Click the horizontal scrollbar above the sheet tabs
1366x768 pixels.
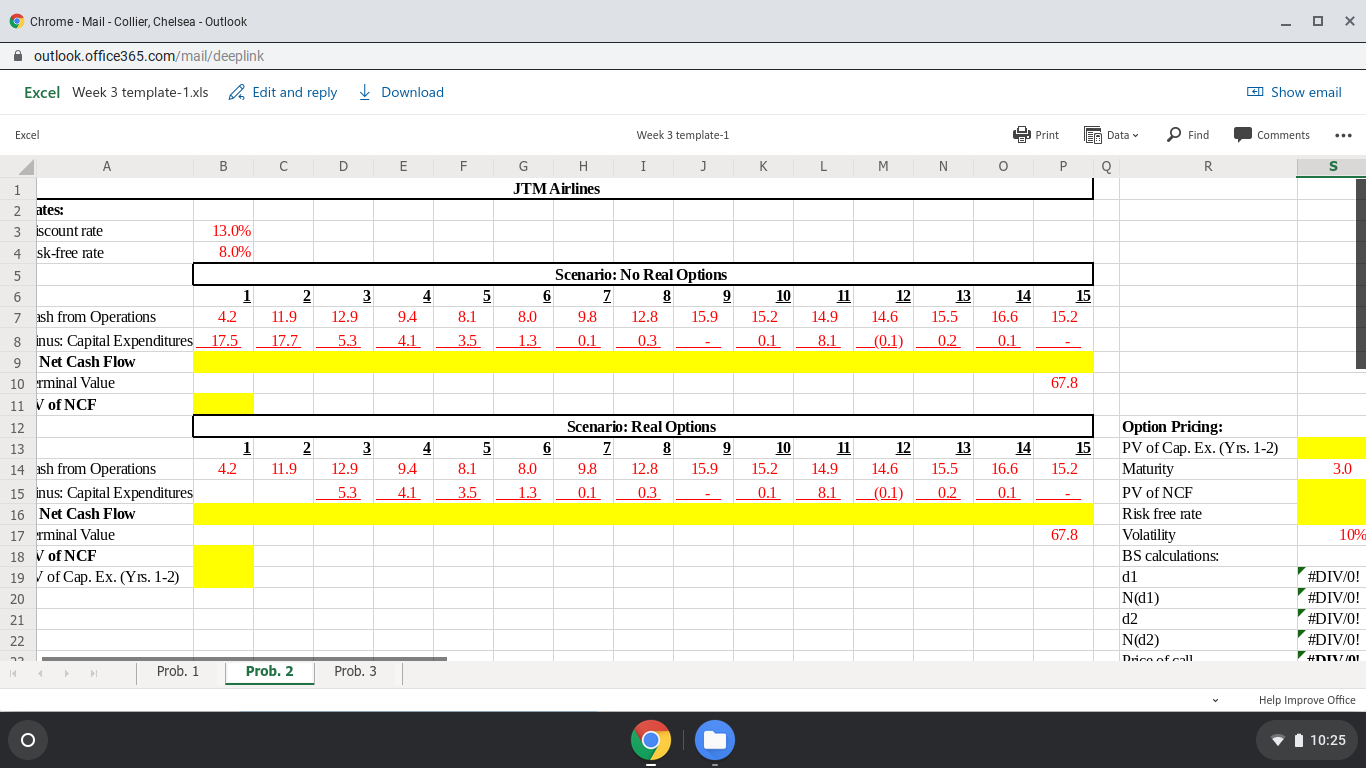(244, 659)
